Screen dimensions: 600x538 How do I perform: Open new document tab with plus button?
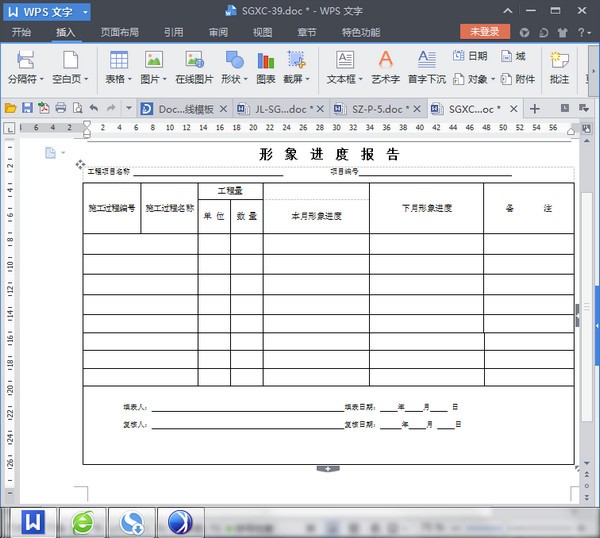coord(535,108)
